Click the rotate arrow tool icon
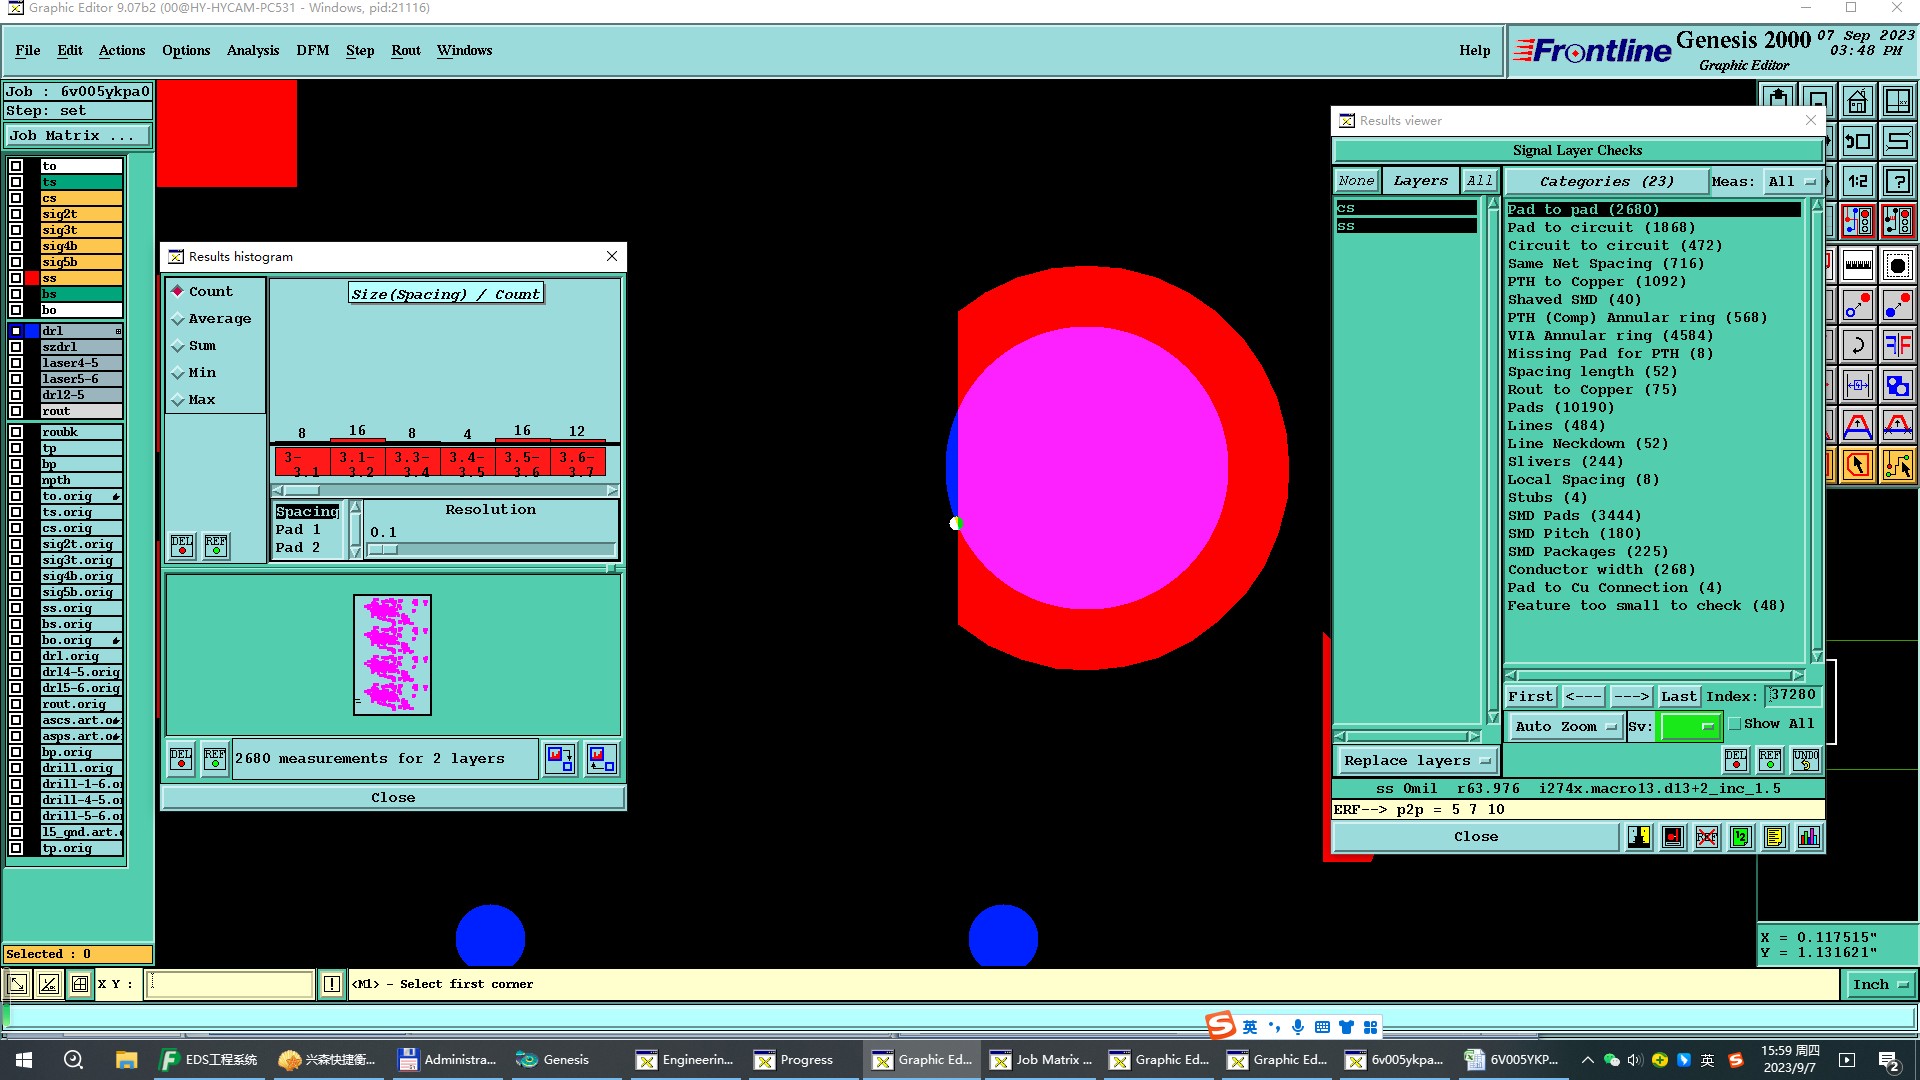The image size is (1920, 1080). [x=1857, y=346]
